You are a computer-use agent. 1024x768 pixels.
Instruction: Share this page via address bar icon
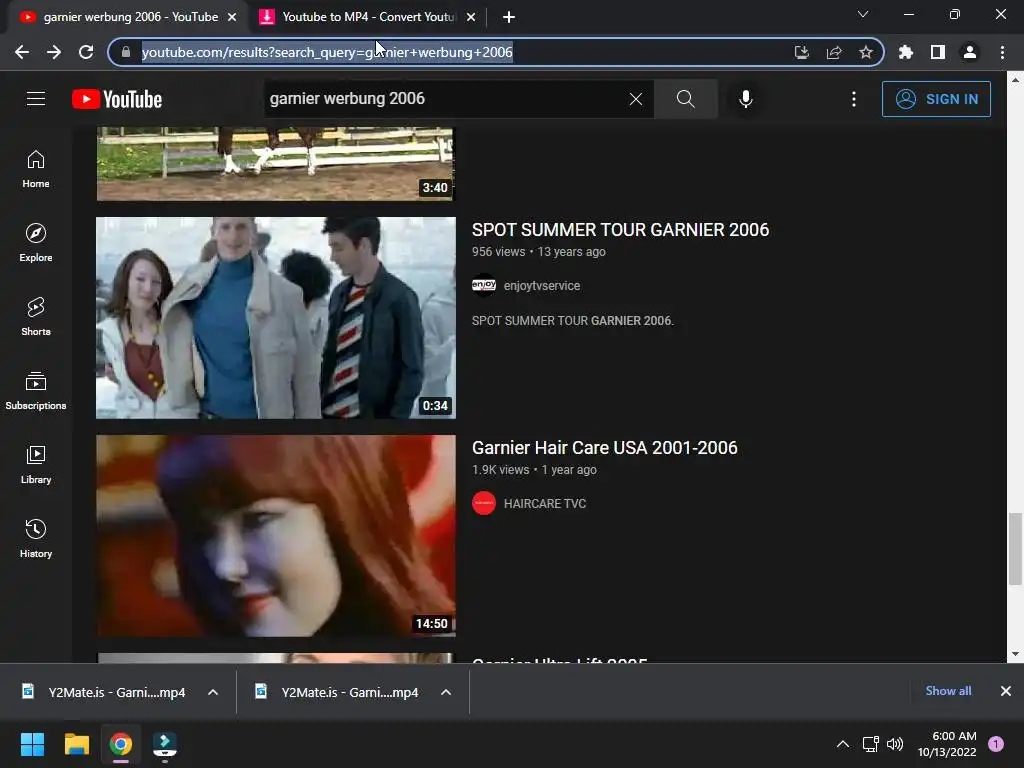tap(833, 52)
